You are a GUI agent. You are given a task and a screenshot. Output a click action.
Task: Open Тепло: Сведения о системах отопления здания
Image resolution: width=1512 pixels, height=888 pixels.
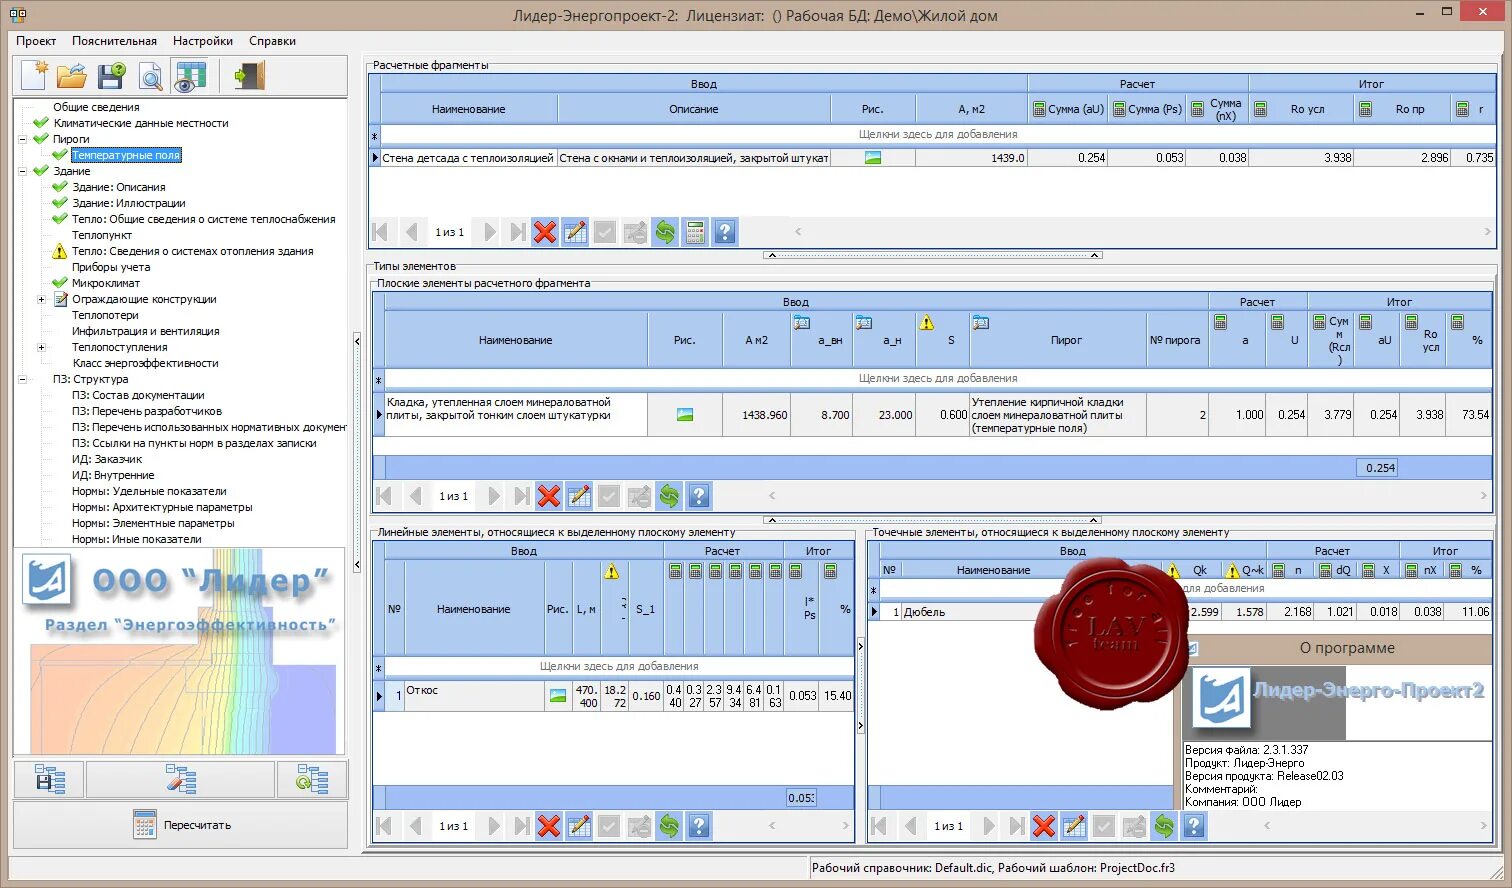[x=193, y=251]
